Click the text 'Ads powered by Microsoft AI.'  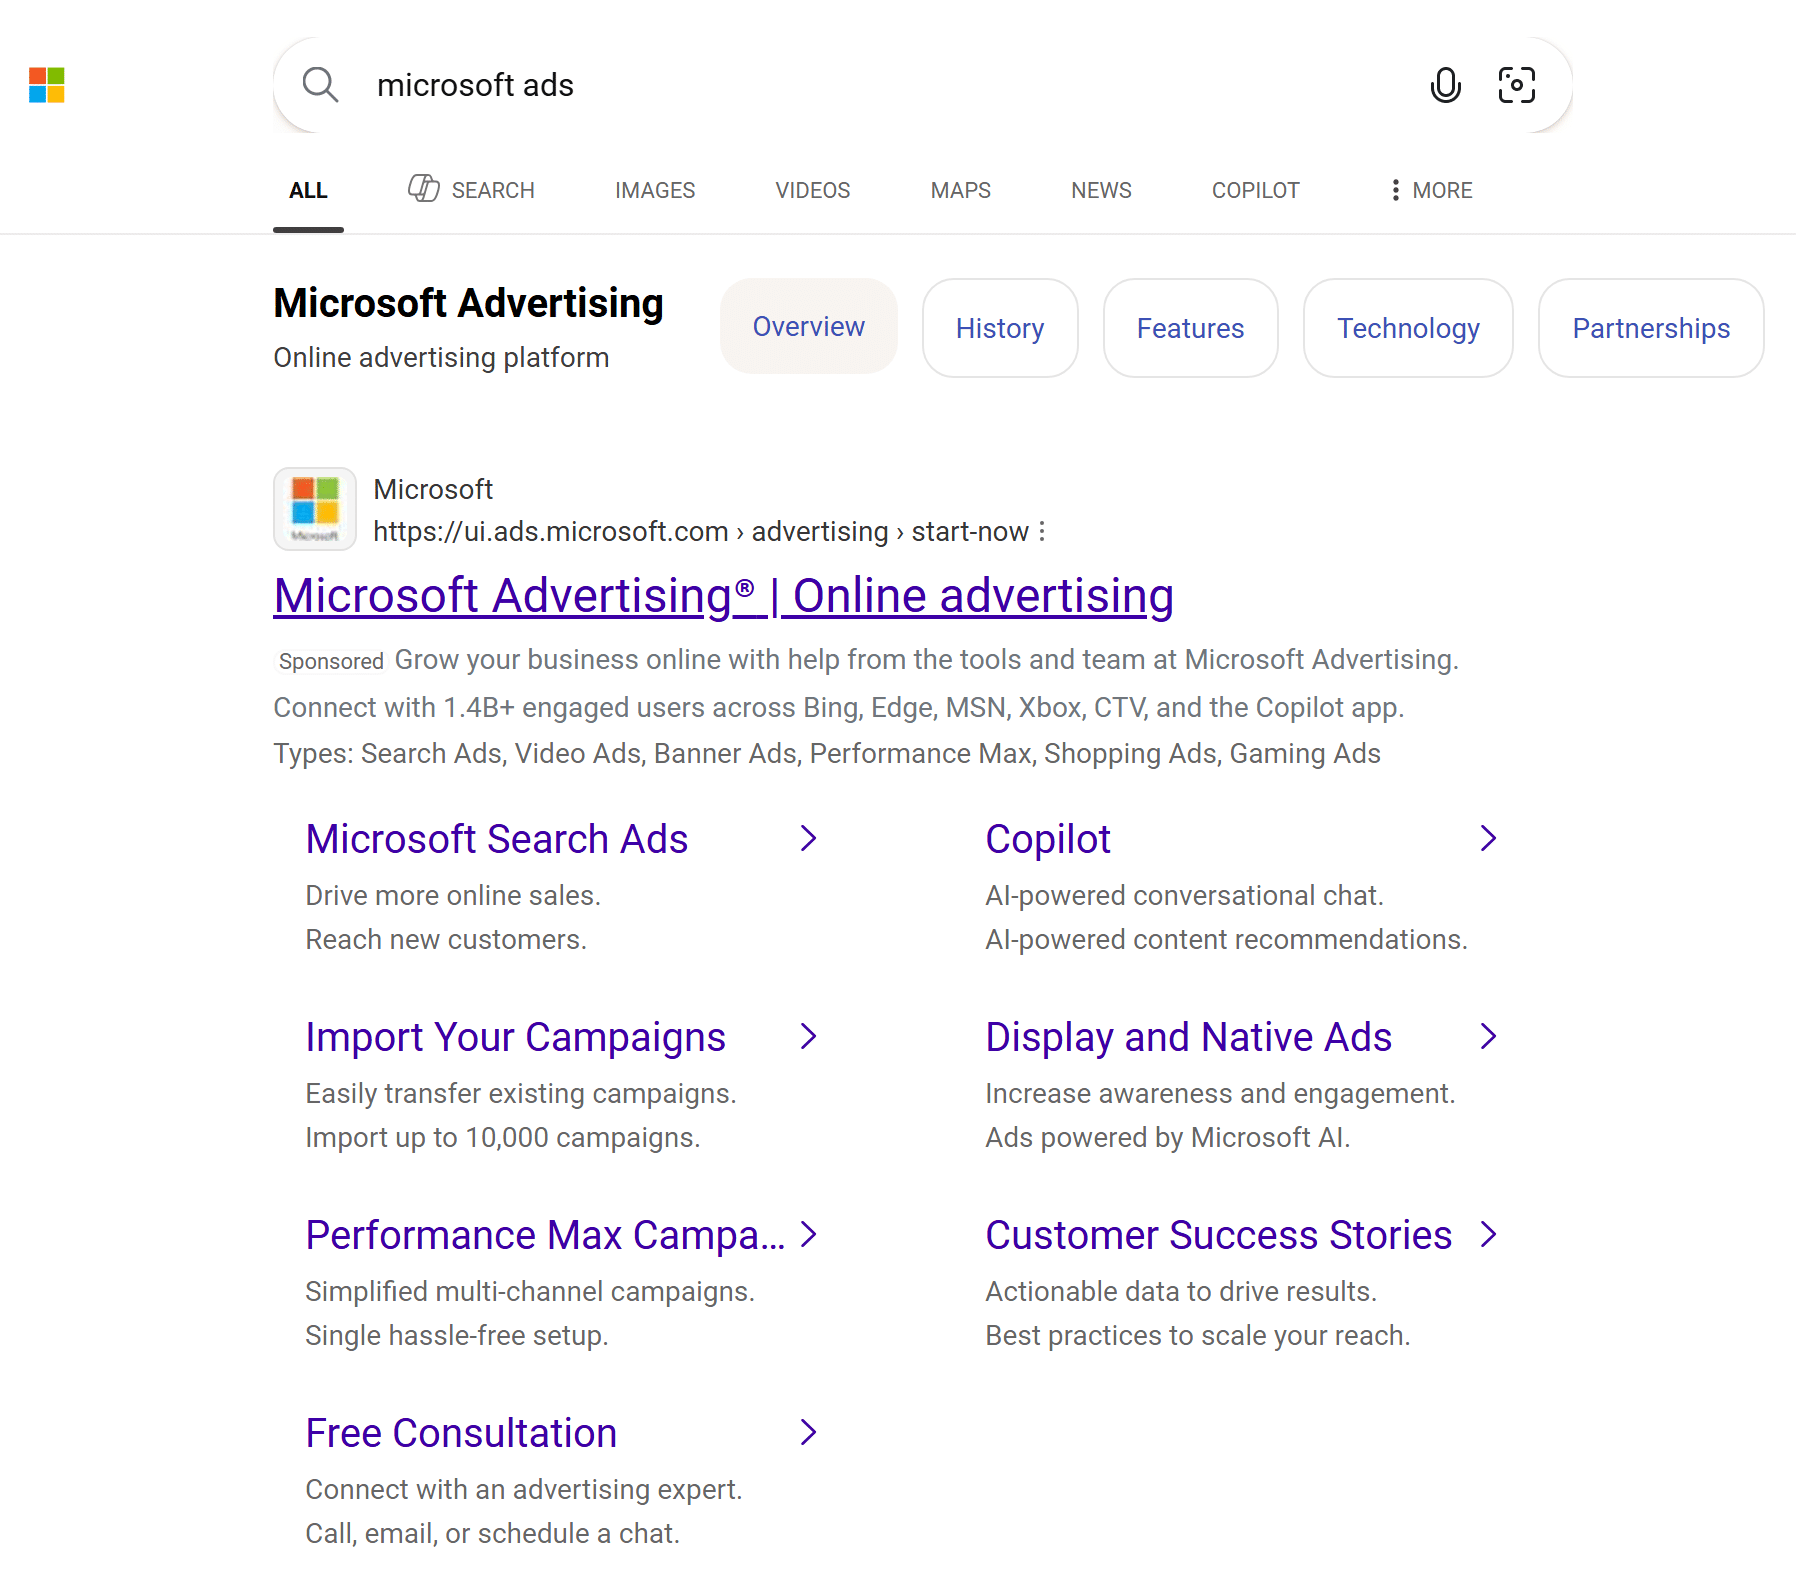[x=1167, y=1137]
